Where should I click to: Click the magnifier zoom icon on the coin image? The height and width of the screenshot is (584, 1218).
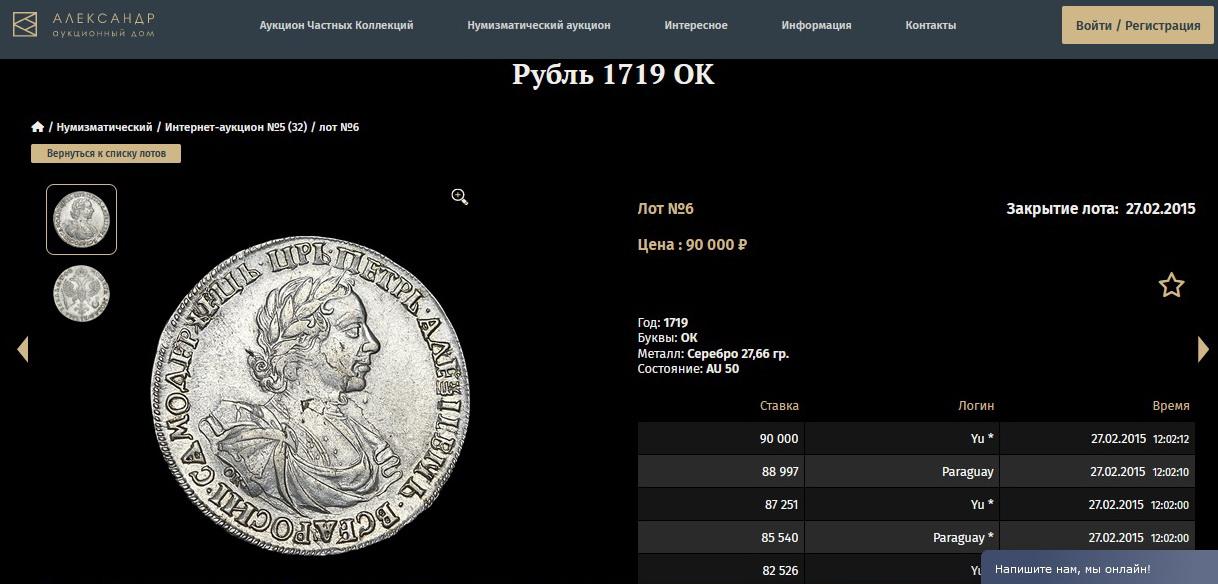(x=460, y=197)
